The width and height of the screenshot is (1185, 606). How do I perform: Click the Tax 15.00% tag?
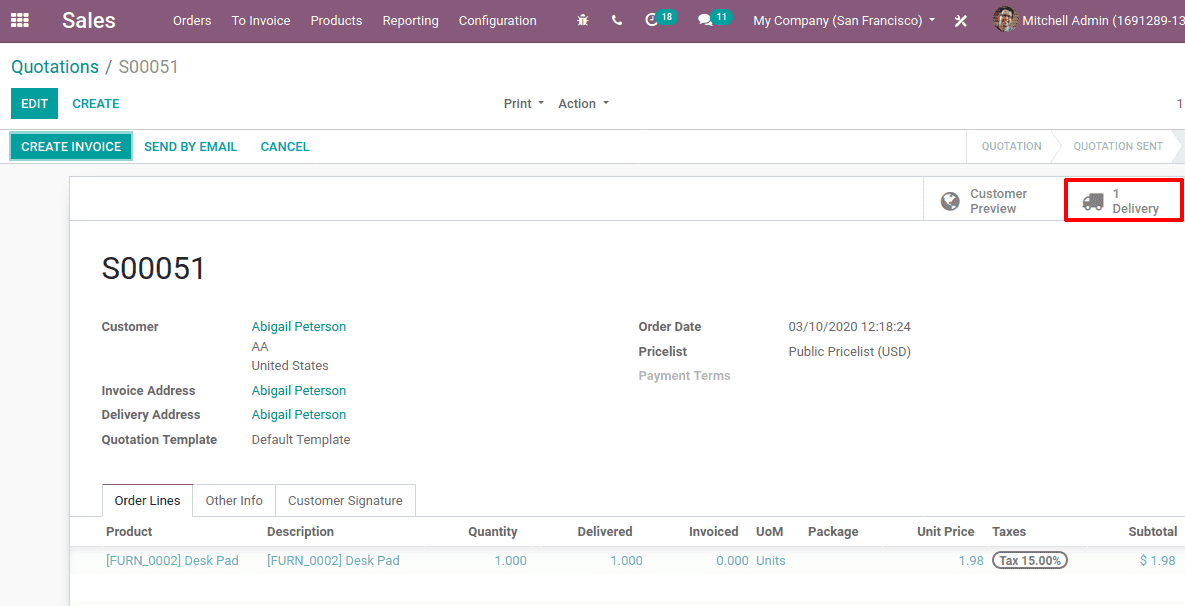[1029, 561]
